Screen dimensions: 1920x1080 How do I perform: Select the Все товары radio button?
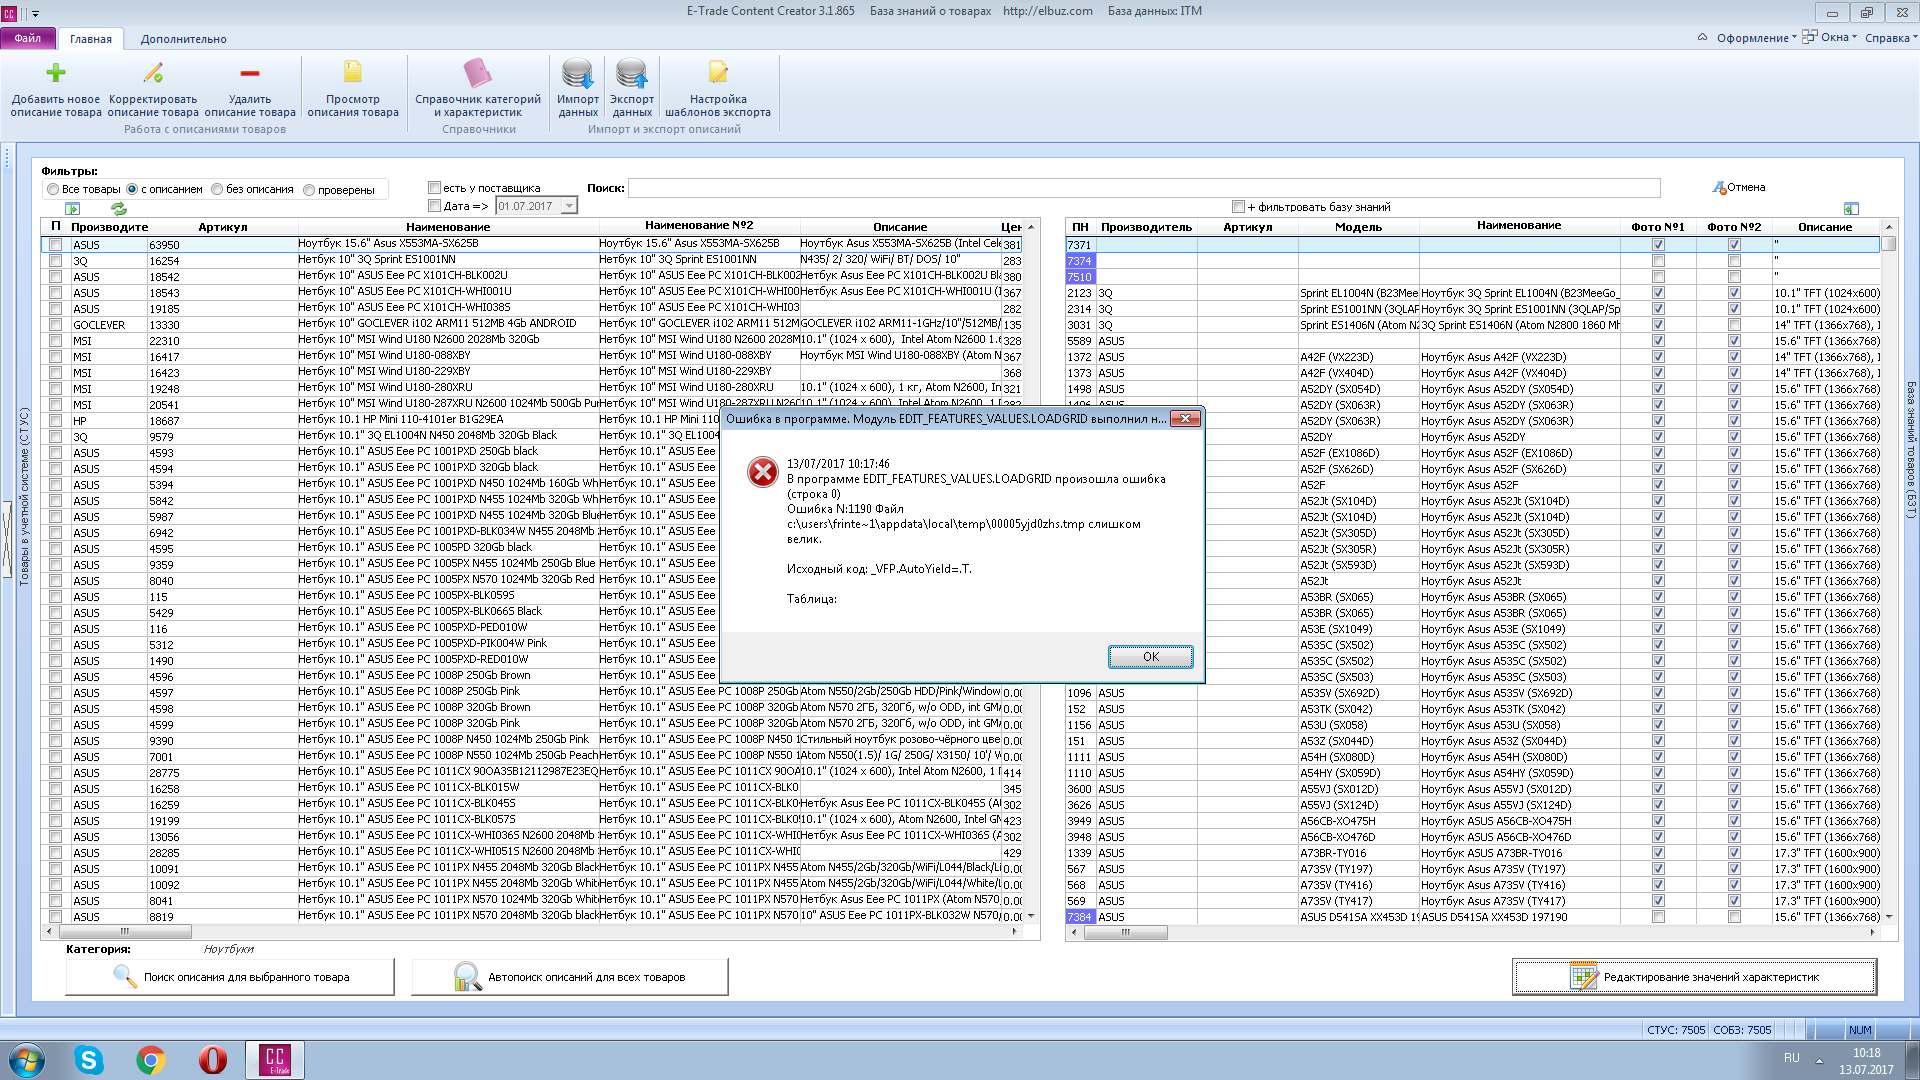pos(52,190)
